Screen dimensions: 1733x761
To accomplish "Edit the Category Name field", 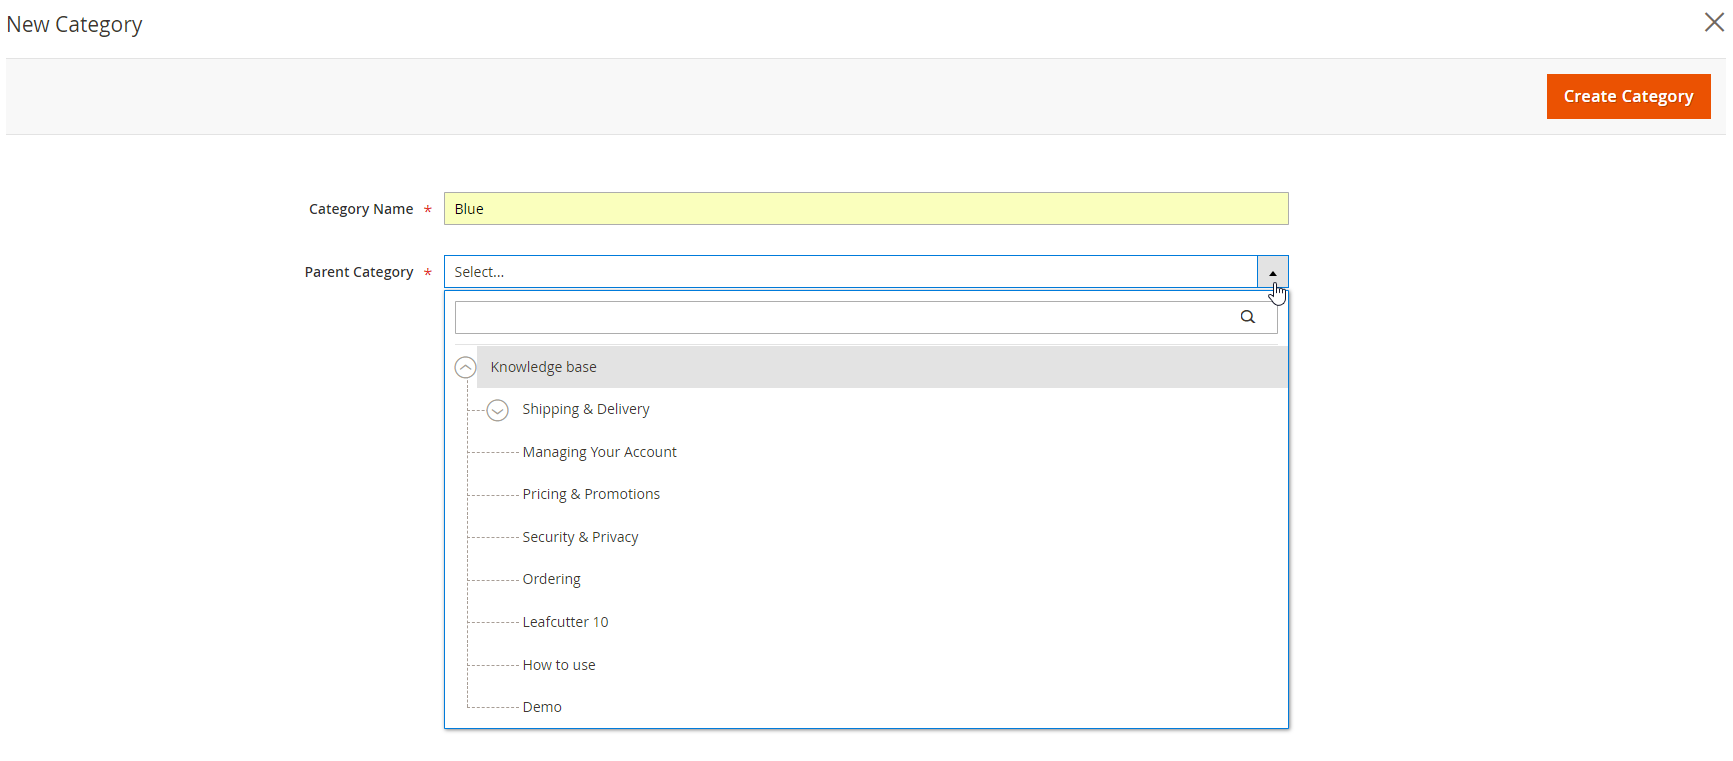I will tap(866, 209).
